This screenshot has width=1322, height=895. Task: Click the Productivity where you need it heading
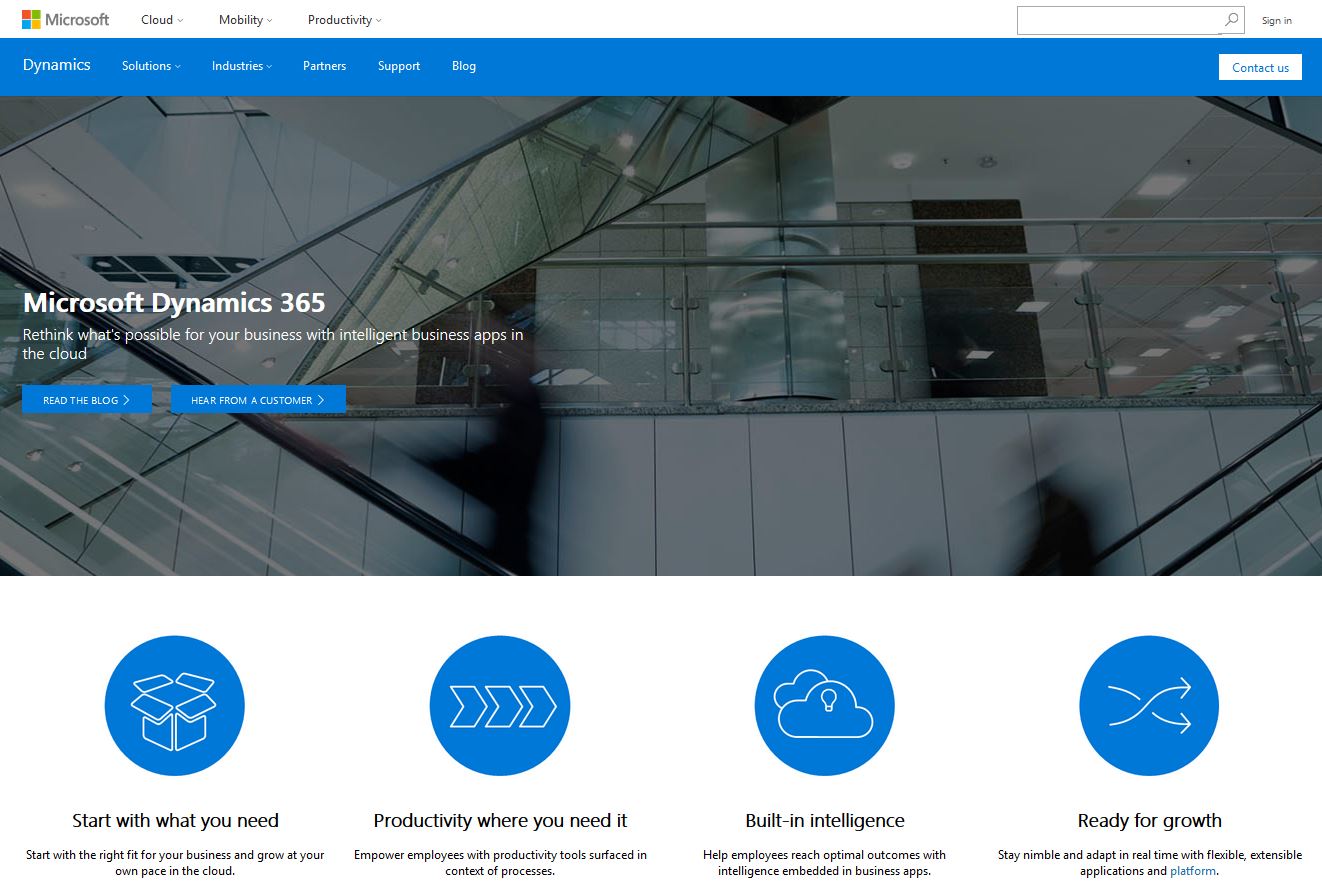[500, 821]
